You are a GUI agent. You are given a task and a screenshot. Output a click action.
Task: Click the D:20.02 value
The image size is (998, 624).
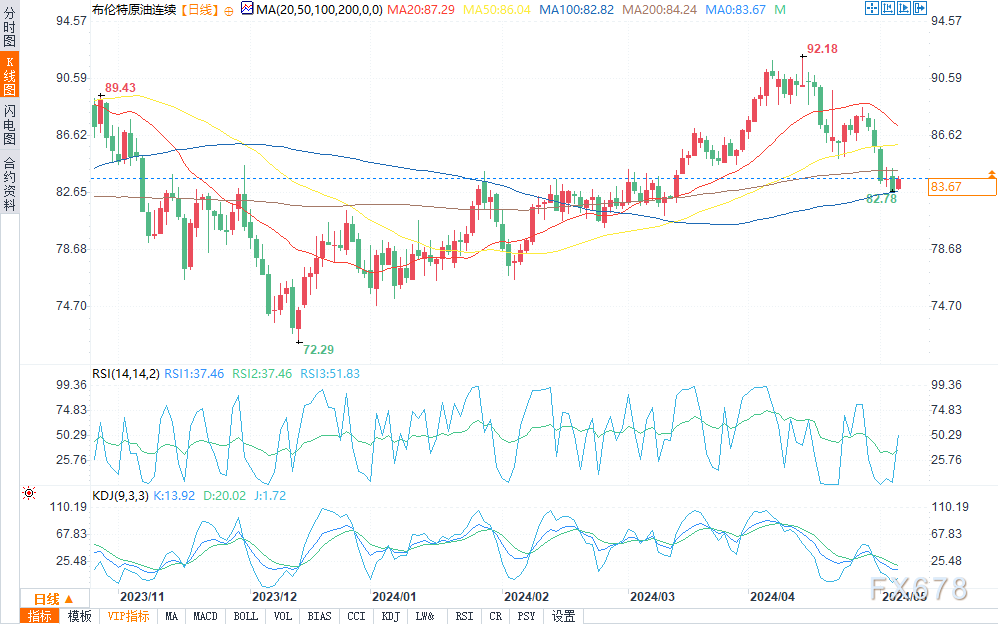tap(224, 495)
